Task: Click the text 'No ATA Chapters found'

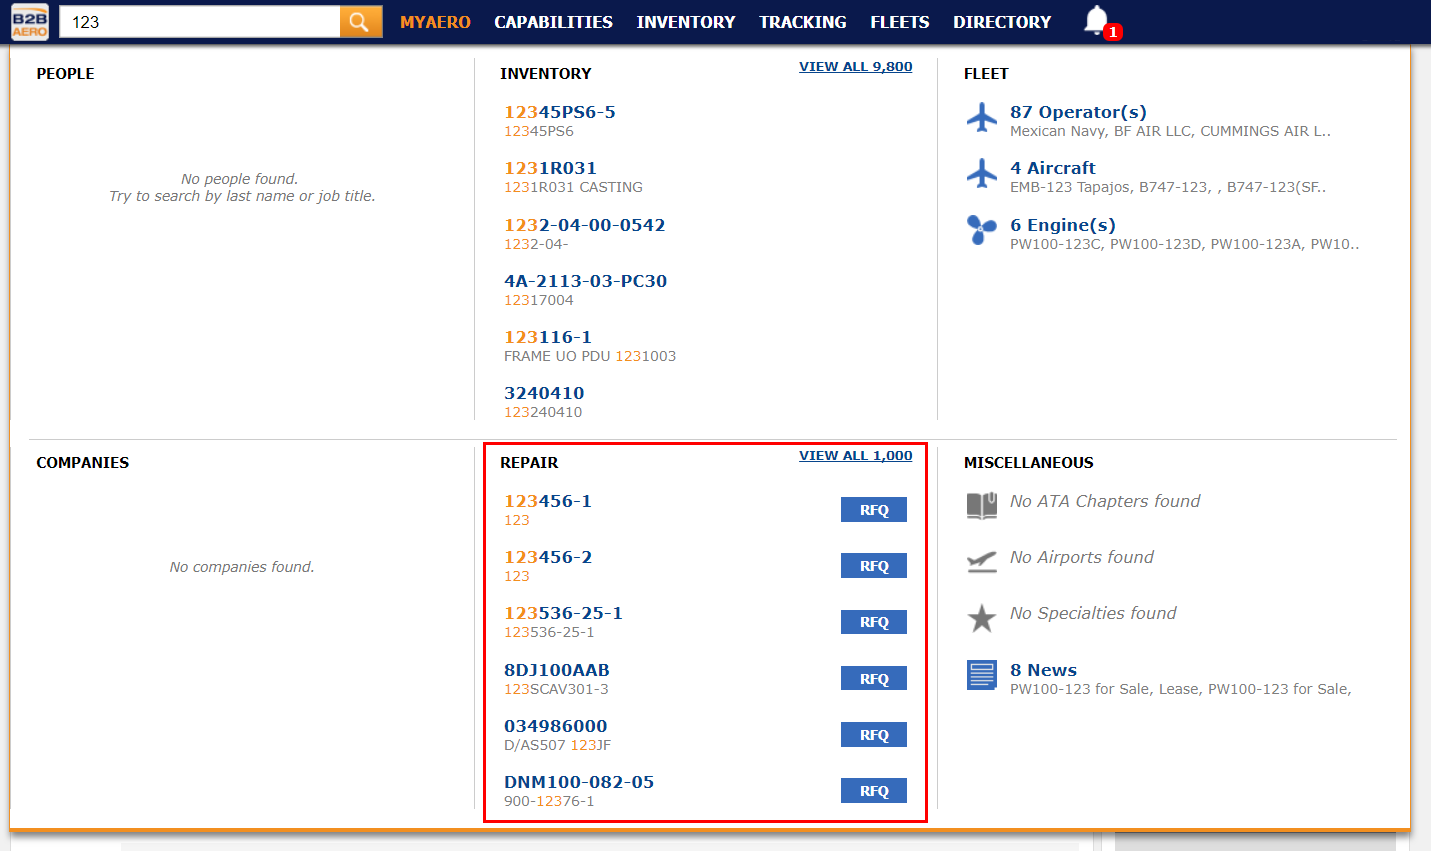Action: (1105, 501)
